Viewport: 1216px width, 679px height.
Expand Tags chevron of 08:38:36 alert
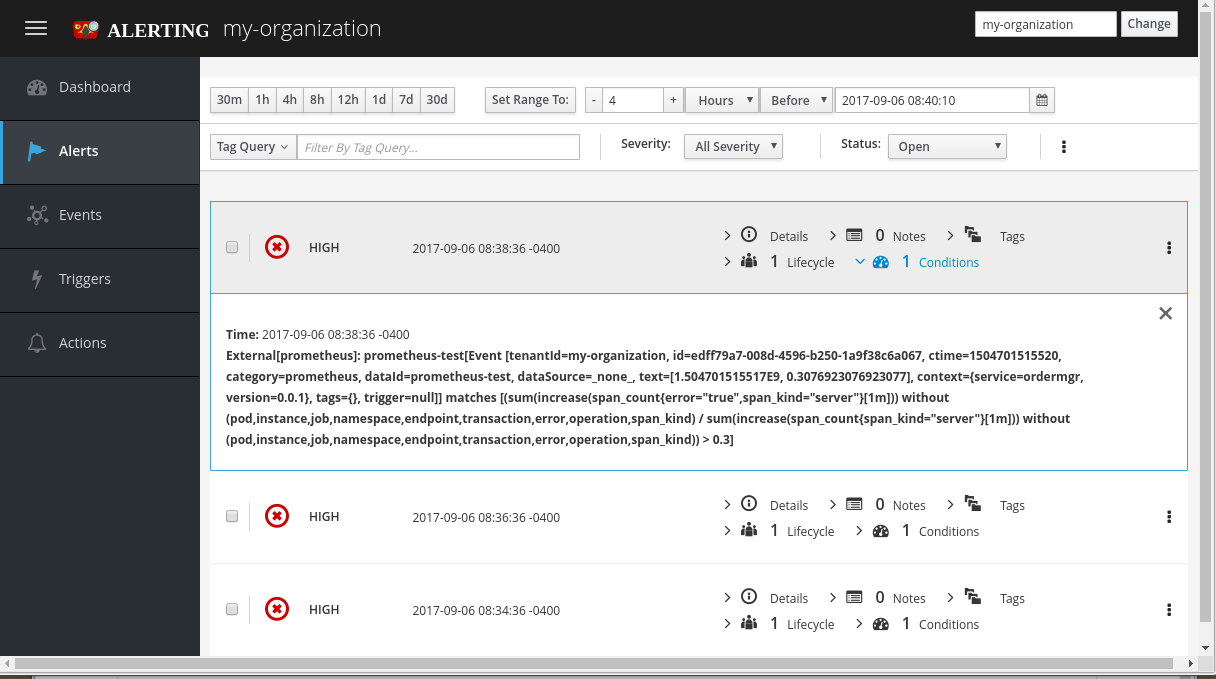[x=951, y=235]
